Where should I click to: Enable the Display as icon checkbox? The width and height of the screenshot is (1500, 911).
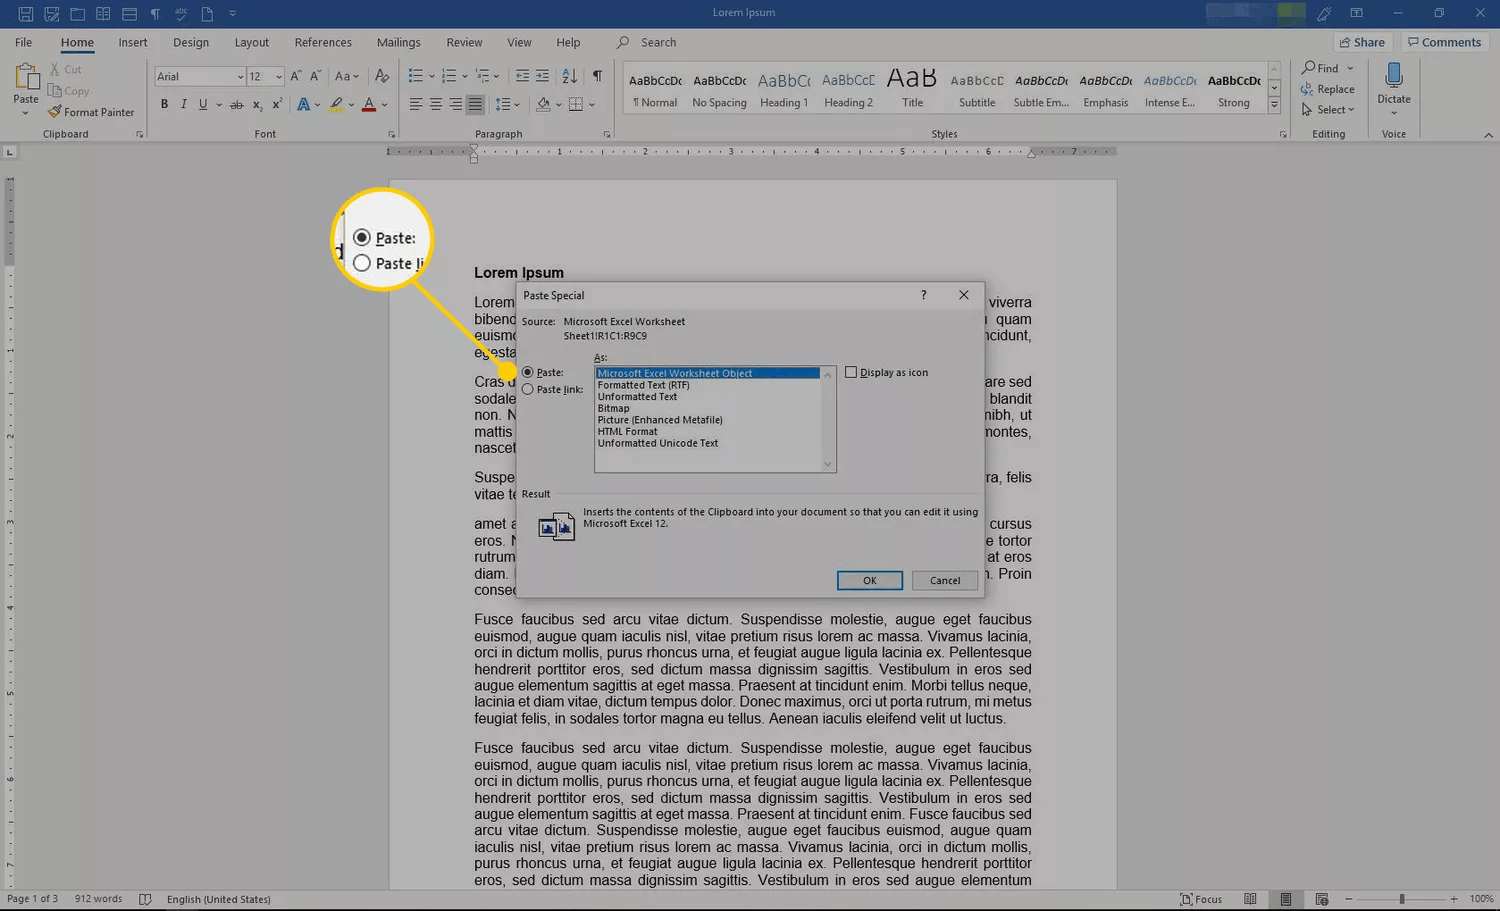[851, 372]
